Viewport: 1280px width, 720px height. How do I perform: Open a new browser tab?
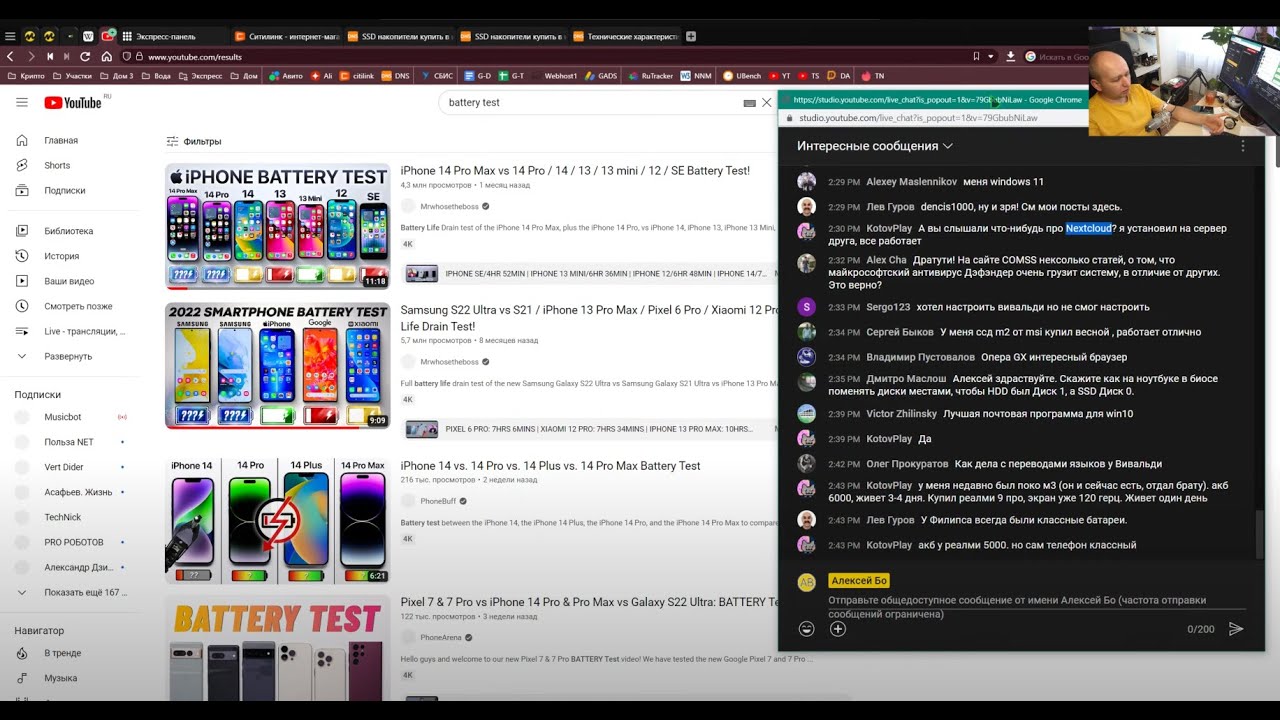tap(691, 37)
